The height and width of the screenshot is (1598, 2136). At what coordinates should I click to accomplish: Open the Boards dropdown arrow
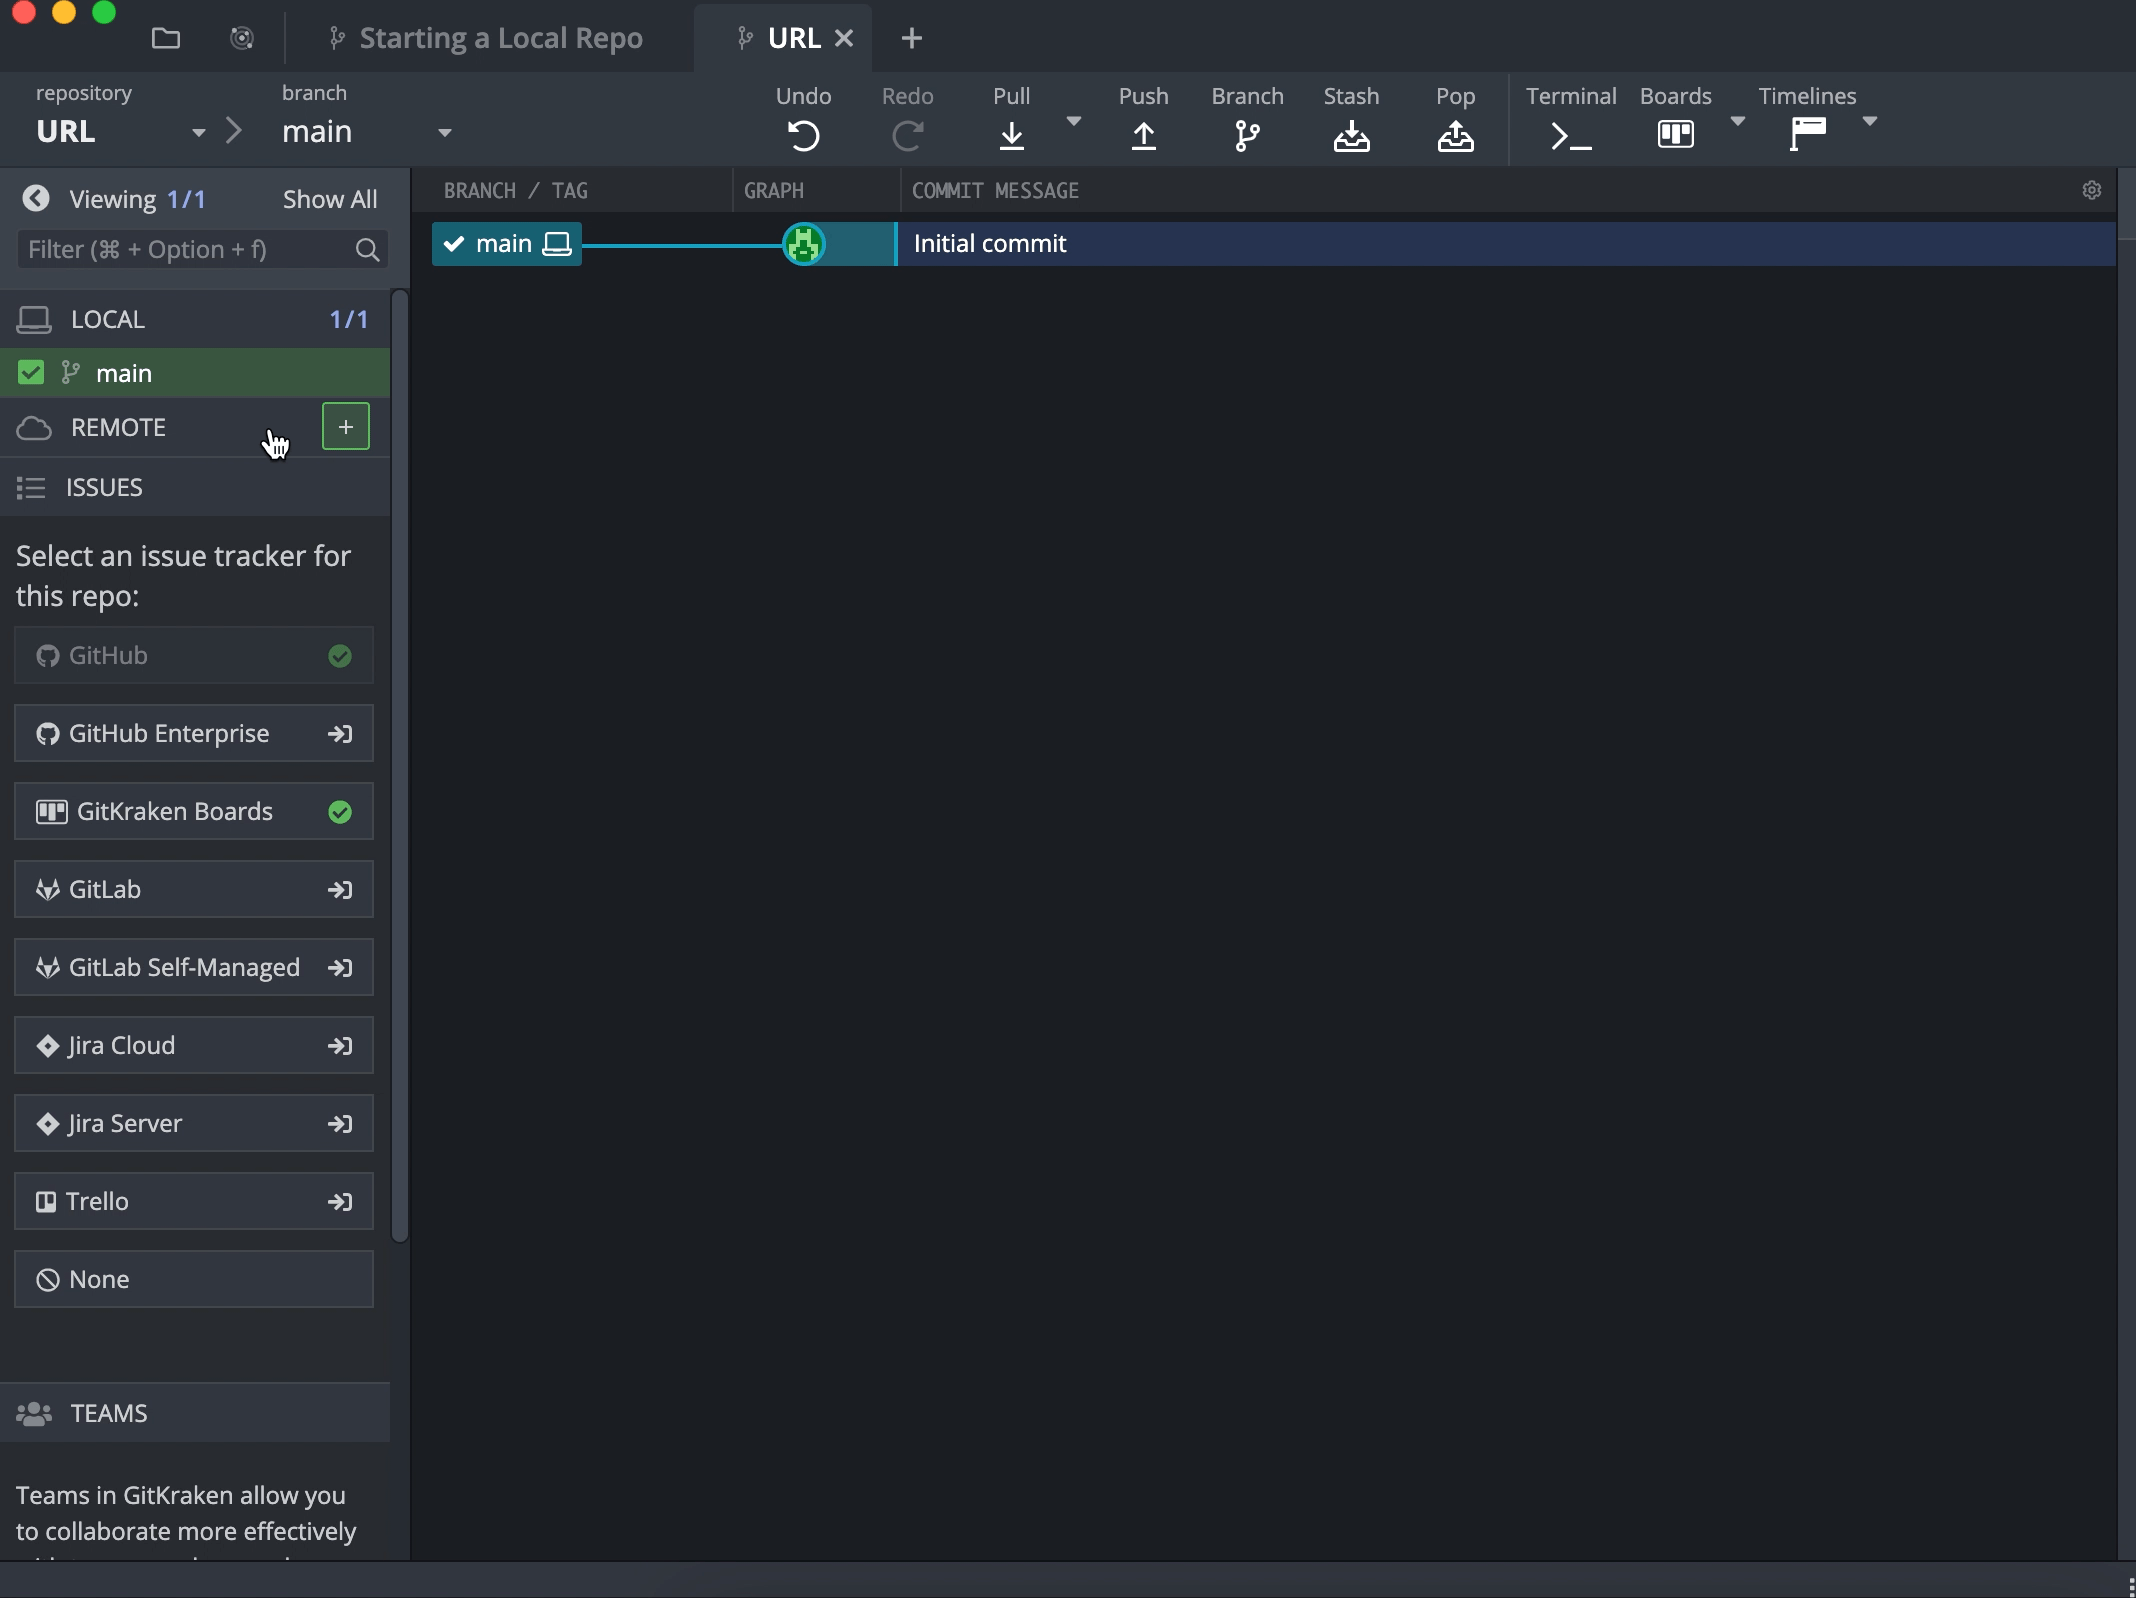click(1737, 121)
